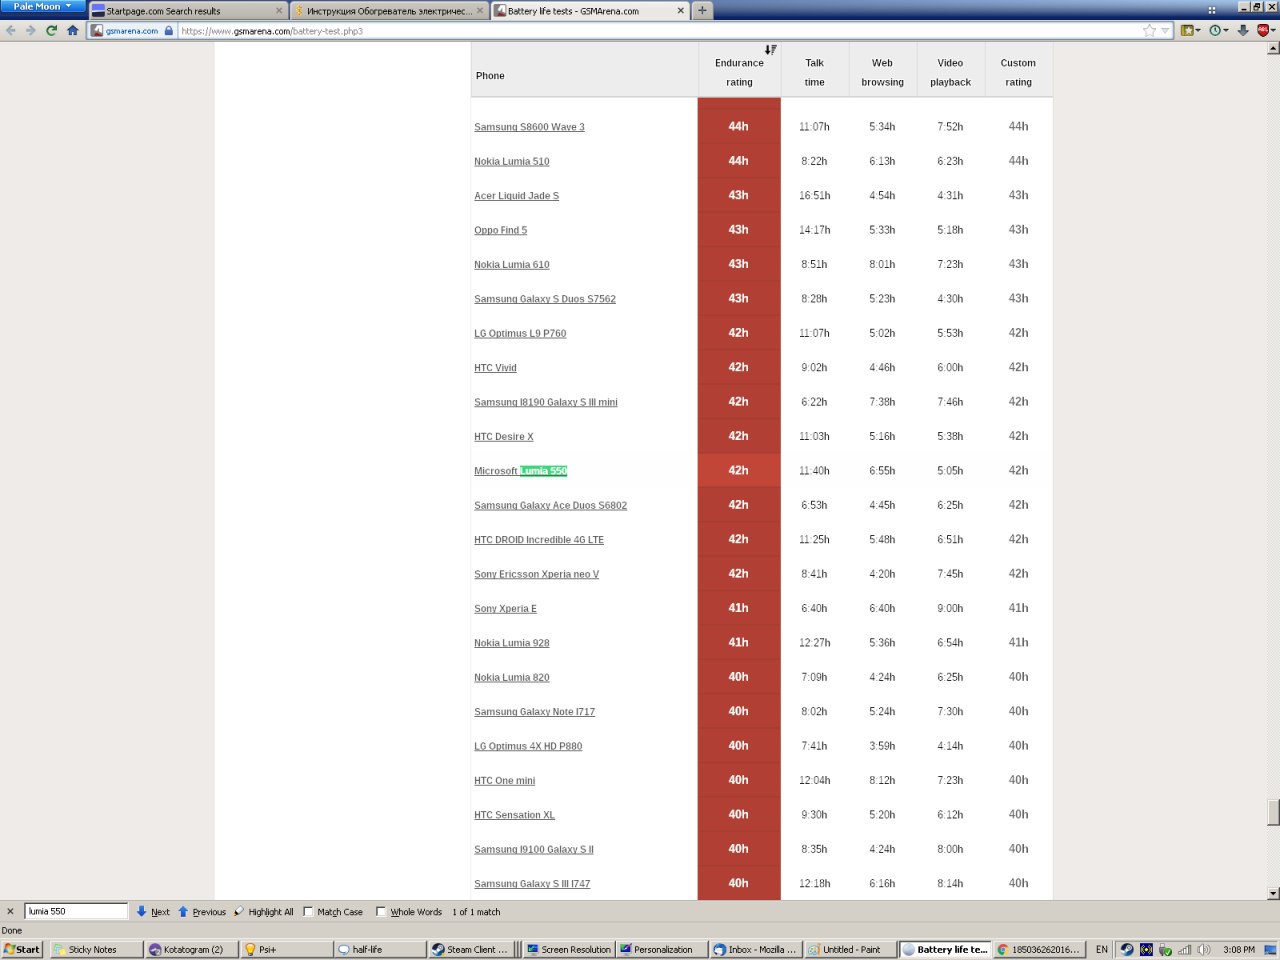Switch to half-life taskbar button
The width and height of the screenshot is (1280, 960).
381,949
